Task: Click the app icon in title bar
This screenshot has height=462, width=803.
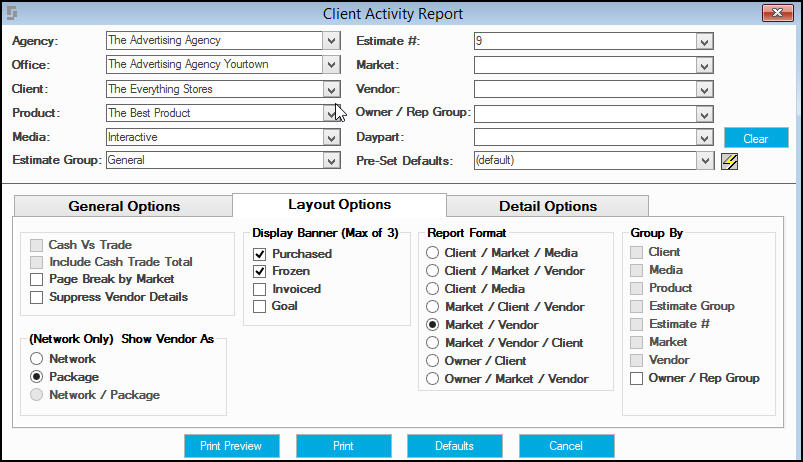Action: pyautogui.click(x=12, y=13)
